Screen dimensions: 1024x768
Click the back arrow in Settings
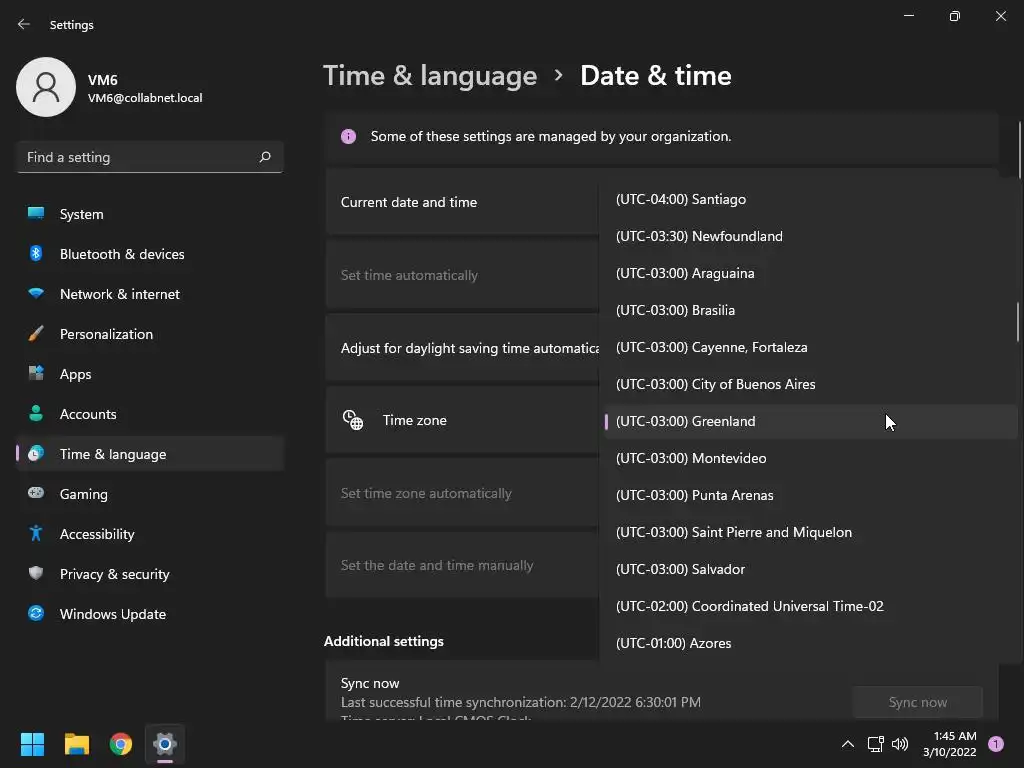click(24, 24)
